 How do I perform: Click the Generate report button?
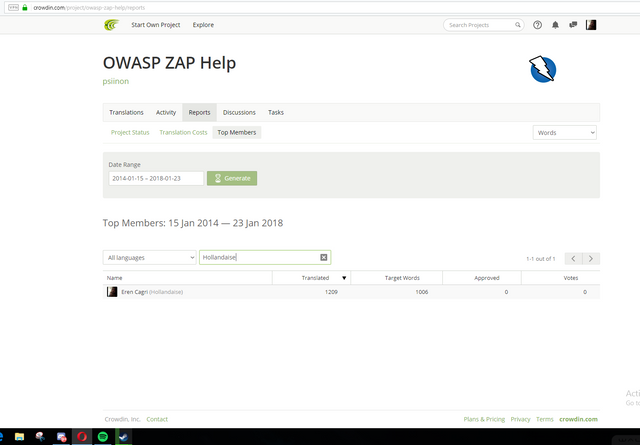232,178
